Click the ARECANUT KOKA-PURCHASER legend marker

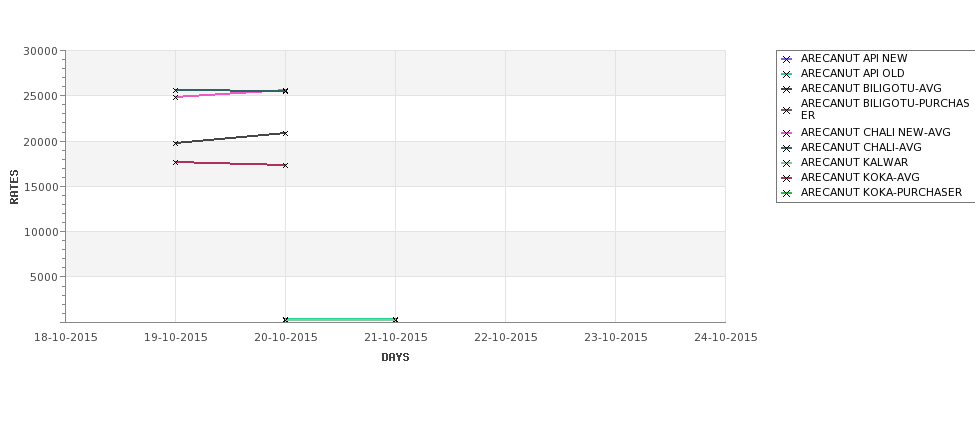(786, 193)
